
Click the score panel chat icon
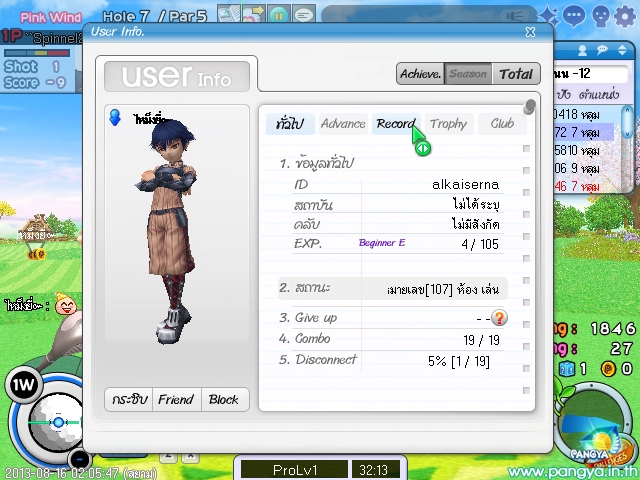602,50
